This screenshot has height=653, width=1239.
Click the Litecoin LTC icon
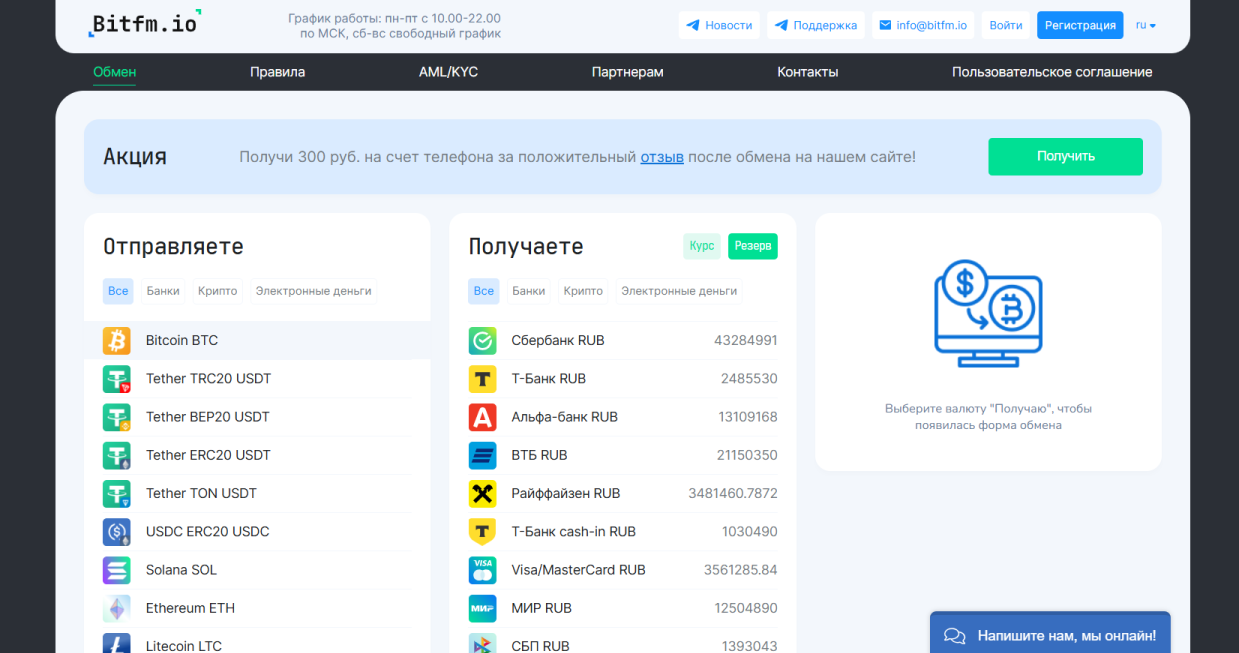click(117, 643)
